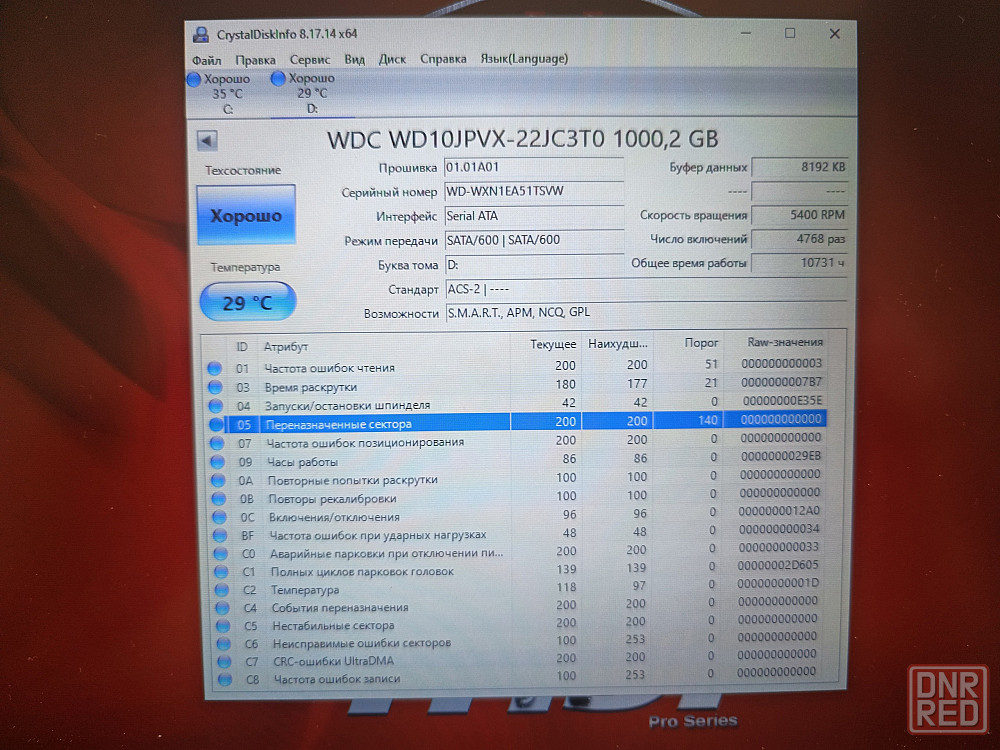Click status icon for Повторы рекалибровки
Screen dimensions: 1000x750
pos(219,499)
